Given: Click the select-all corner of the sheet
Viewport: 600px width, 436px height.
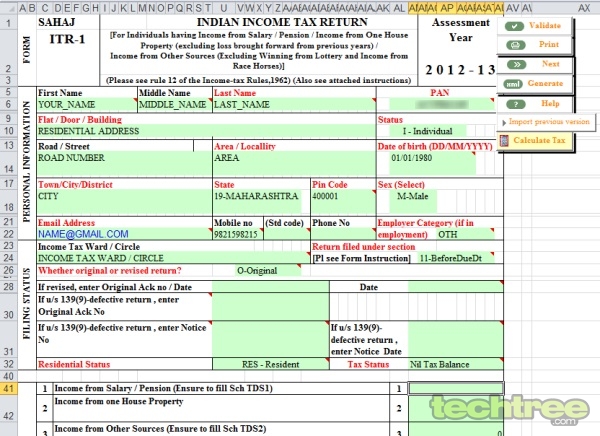Looking at the screenshot, I should [x=8, y=8].
